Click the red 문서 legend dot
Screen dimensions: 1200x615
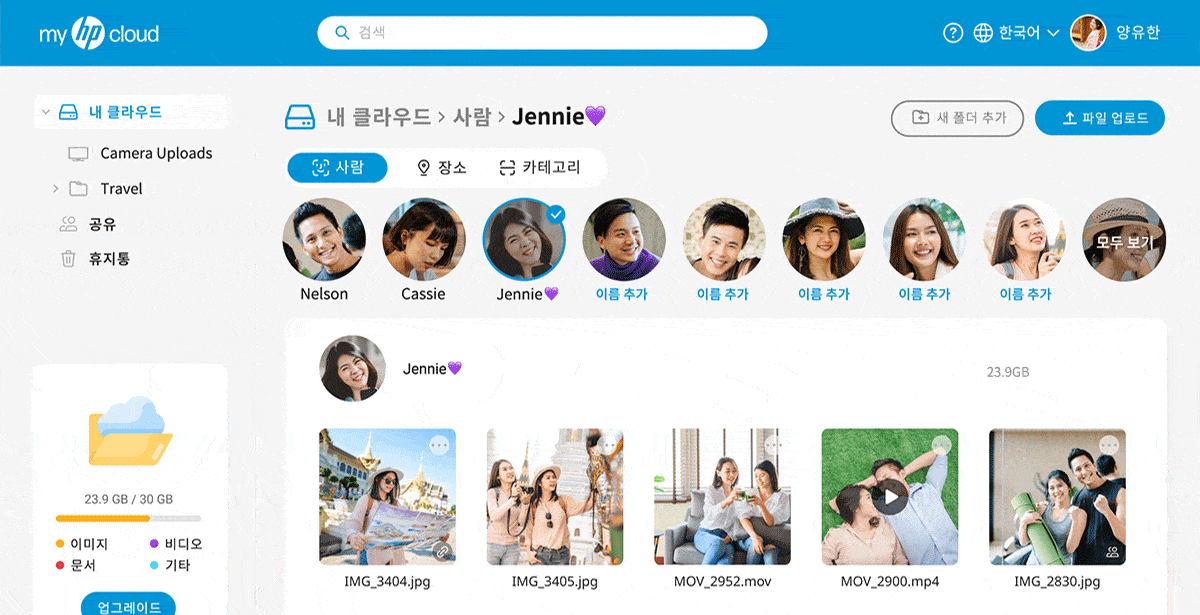[x=60, y=565]
